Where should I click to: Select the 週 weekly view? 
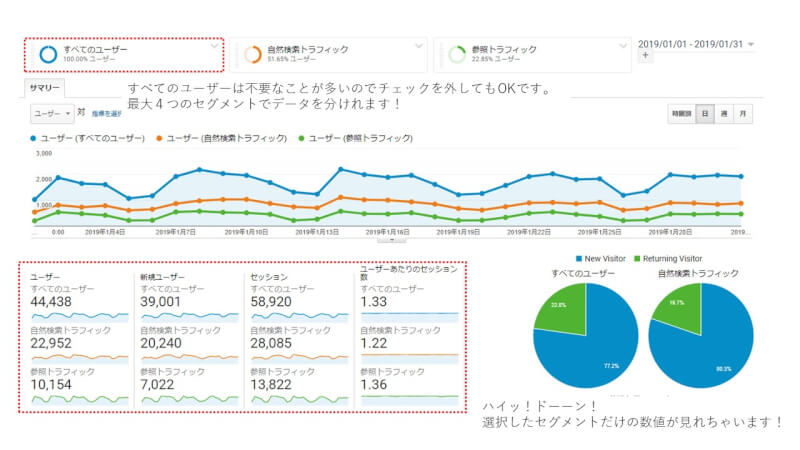click(x=723, y=114)
